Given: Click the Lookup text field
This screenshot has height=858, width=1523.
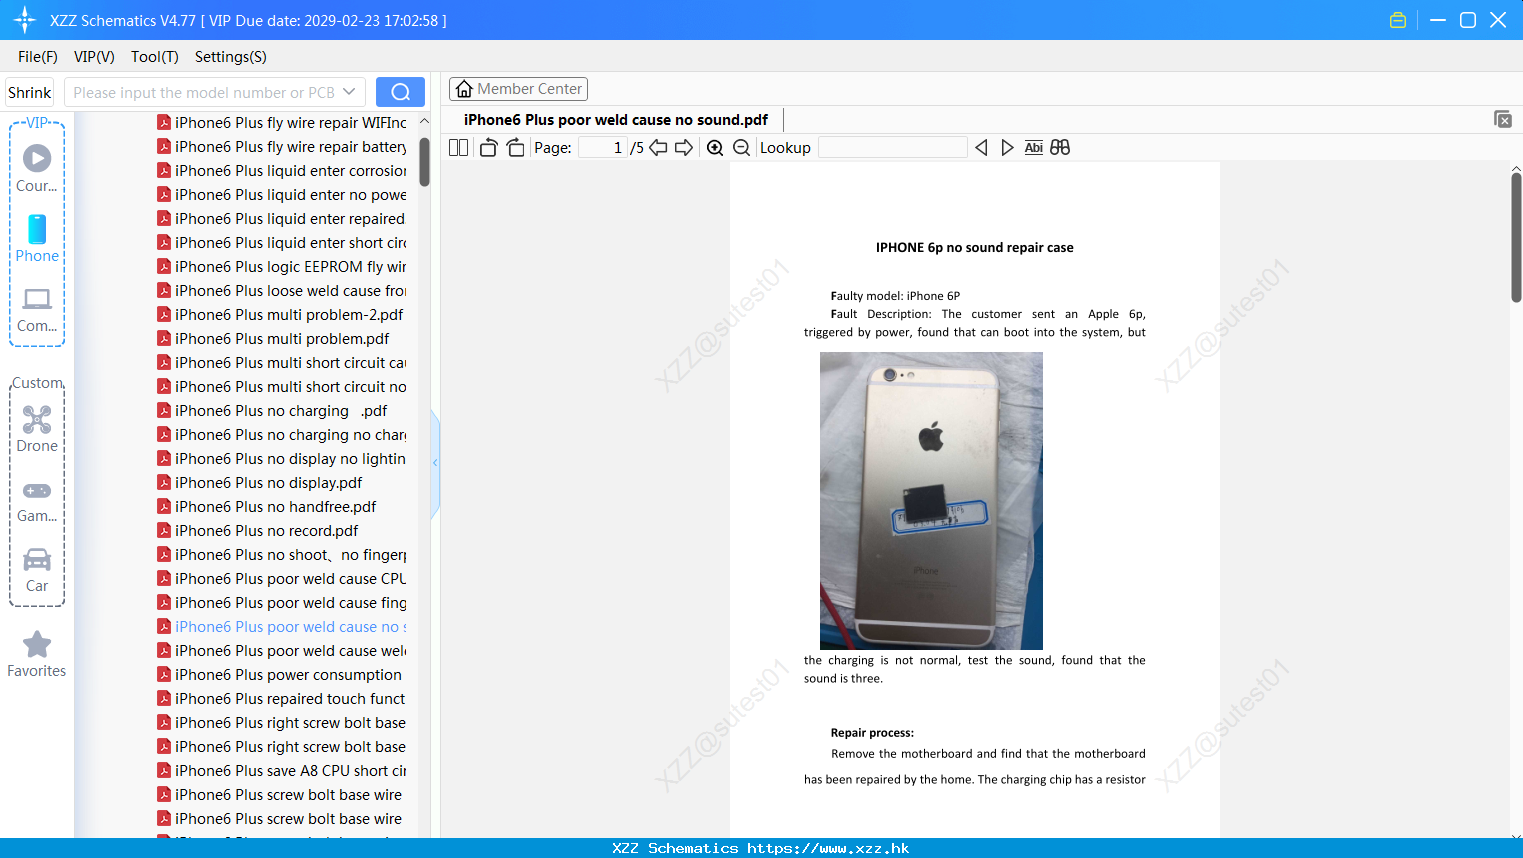Looking at the screenshot, I should pyautogui.click(x=892, y=148).
